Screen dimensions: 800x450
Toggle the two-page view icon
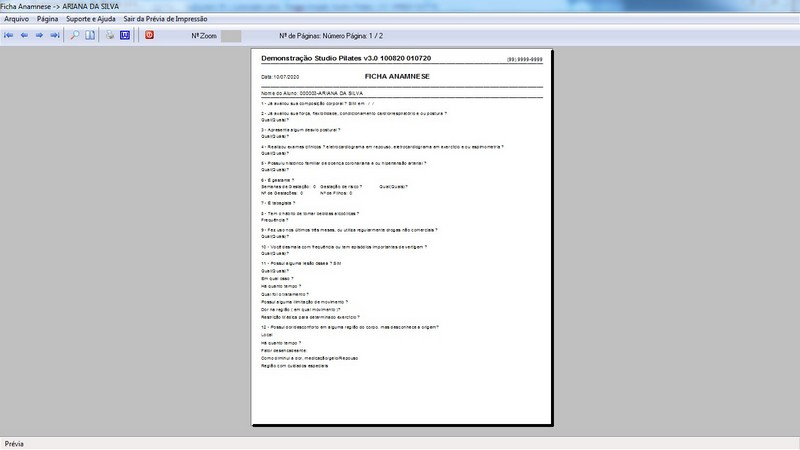click(90, 35)
